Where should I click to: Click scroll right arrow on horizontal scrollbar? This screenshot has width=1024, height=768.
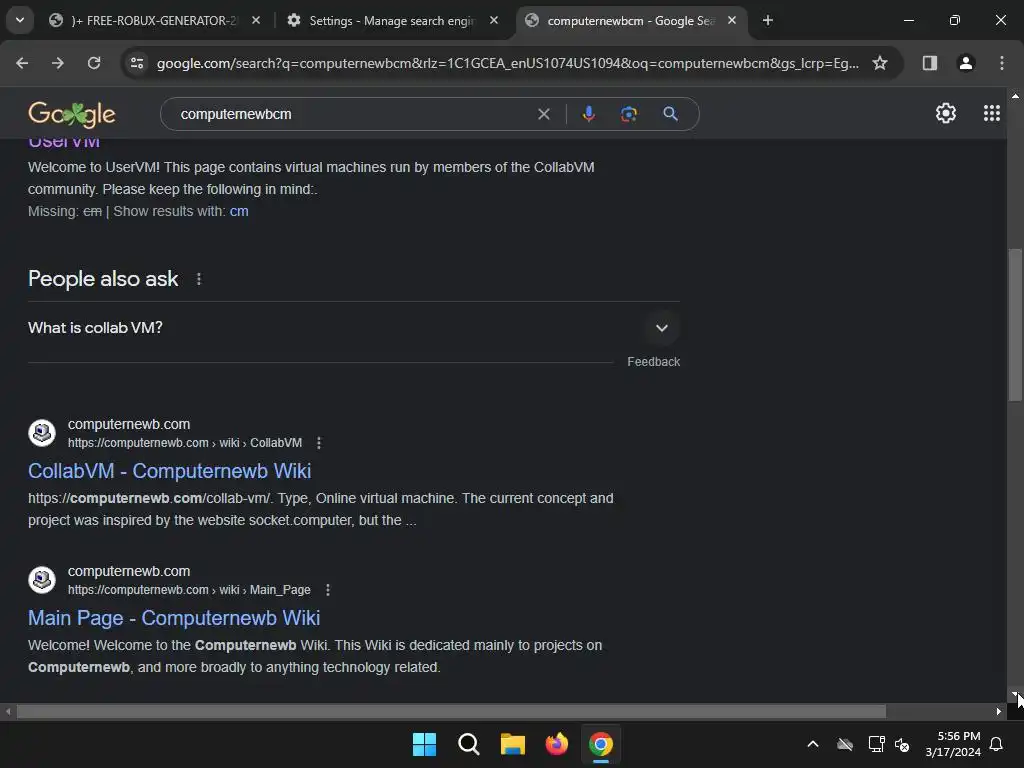coord(999,711)
